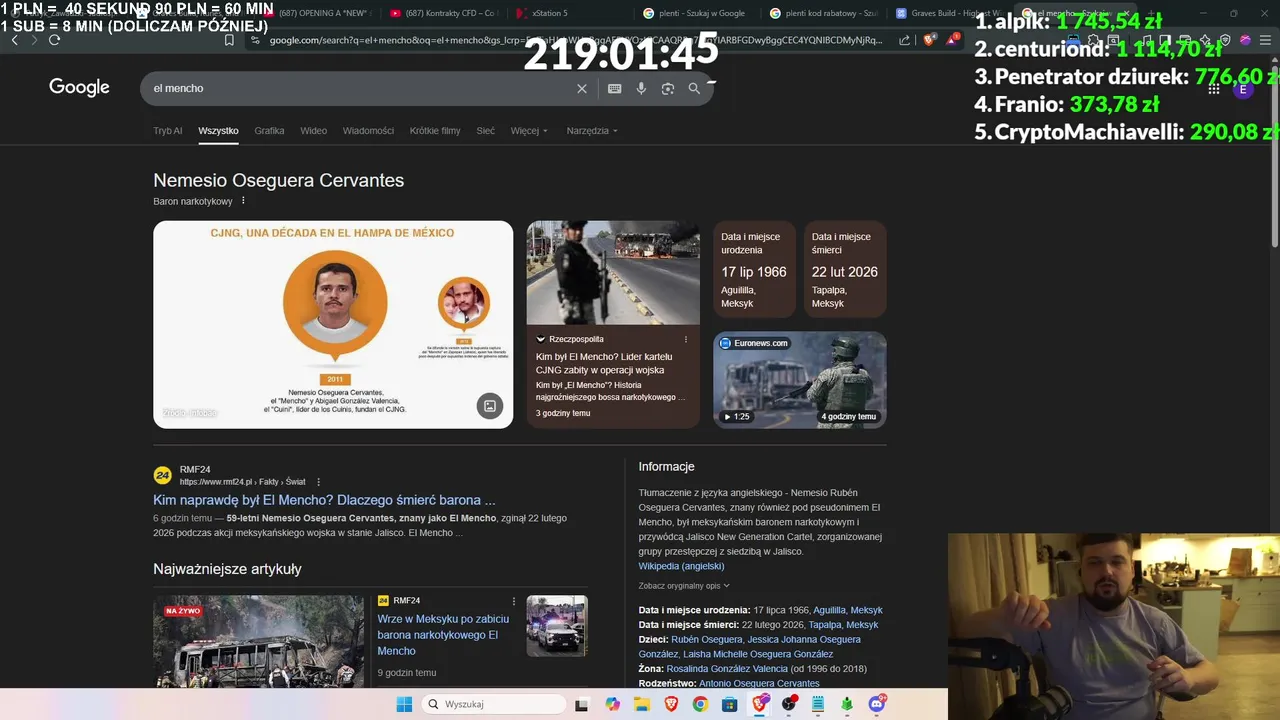Switch to the plenti kod rabatowy tab
Screen dimensions: 1280x720
click(x=824, y=13)
